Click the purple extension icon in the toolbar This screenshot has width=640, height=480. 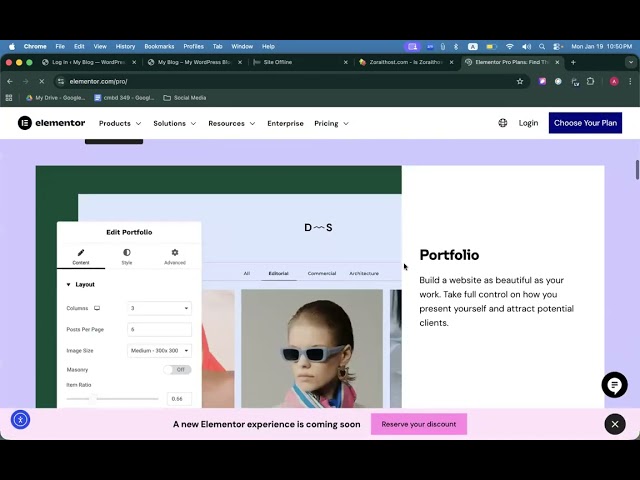(542, 82)
